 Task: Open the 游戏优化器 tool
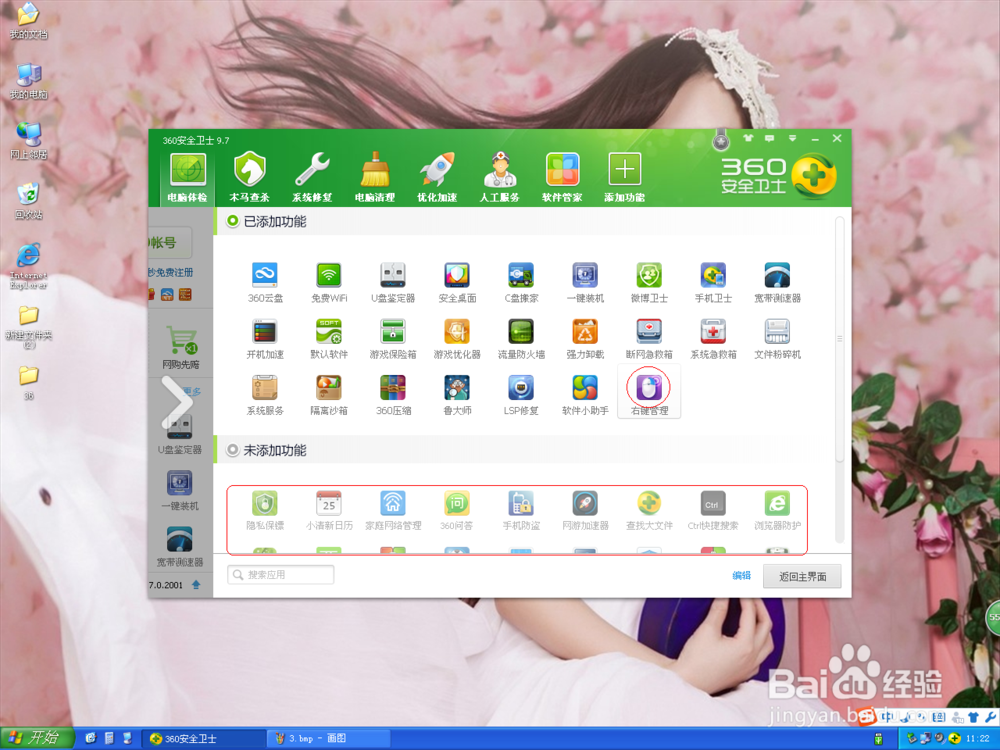tap(457, 339)
